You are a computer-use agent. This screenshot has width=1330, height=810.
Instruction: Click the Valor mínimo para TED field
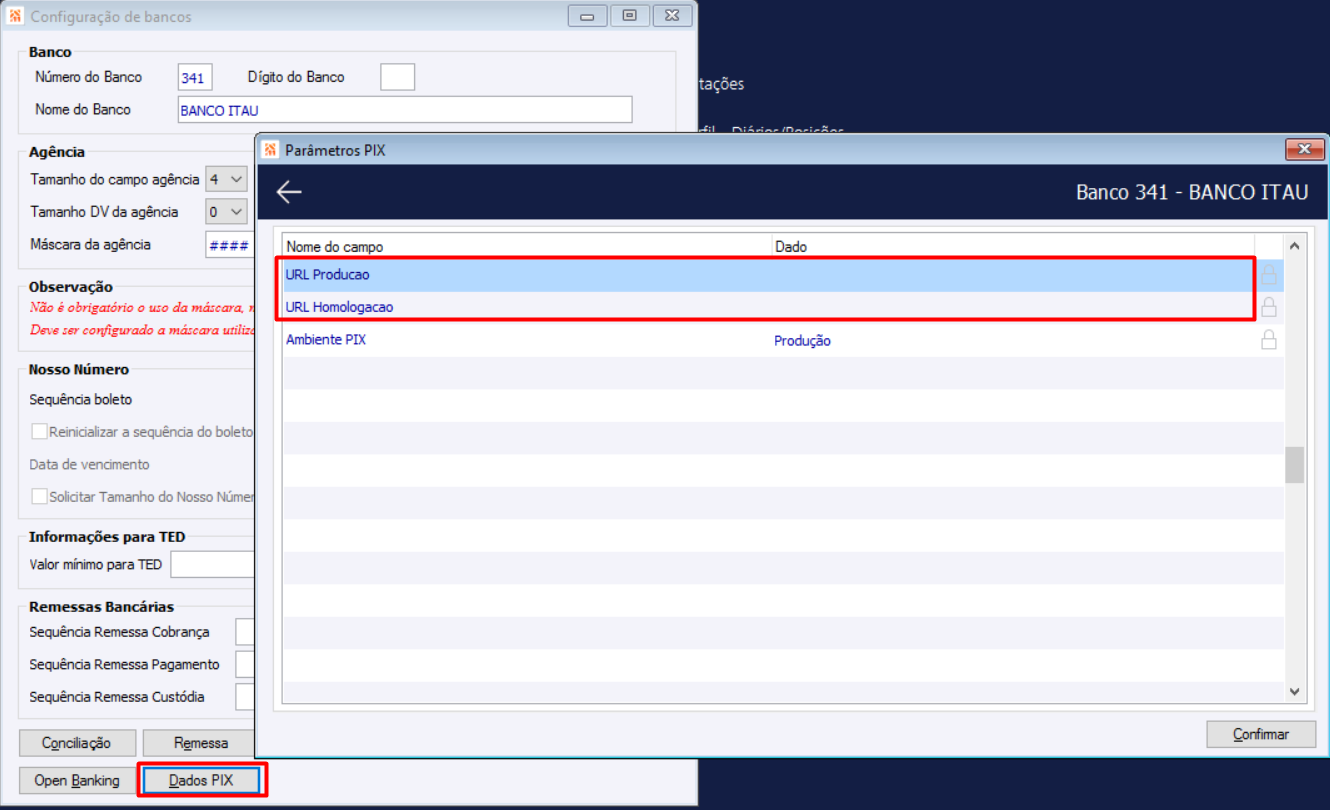pyautogui.click(x=213, y=565)
